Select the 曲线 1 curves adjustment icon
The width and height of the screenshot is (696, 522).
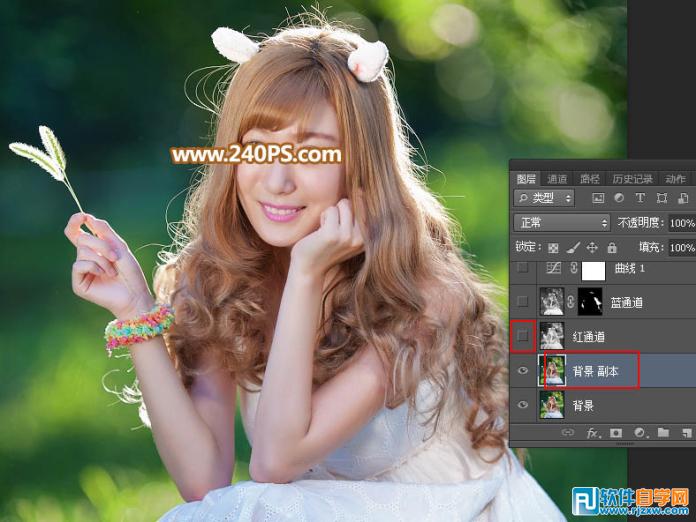553,268
